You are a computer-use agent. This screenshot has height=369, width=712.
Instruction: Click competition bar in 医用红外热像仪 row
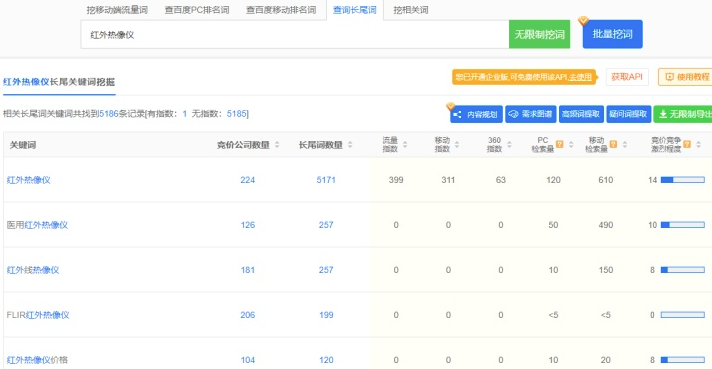pyautogui.click(x=682, y=225)
